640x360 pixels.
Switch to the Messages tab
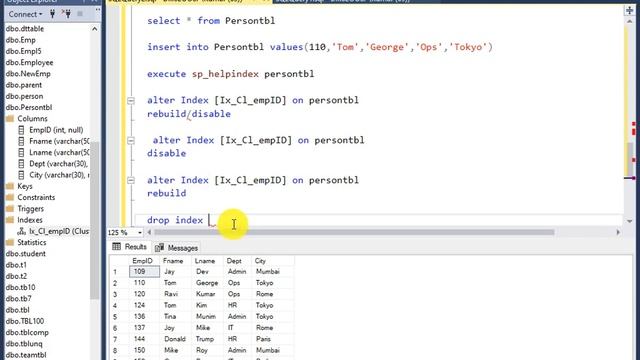click(177, 248)
